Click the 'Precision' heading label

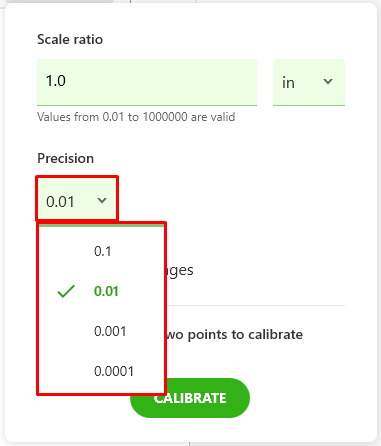(66, 158)
